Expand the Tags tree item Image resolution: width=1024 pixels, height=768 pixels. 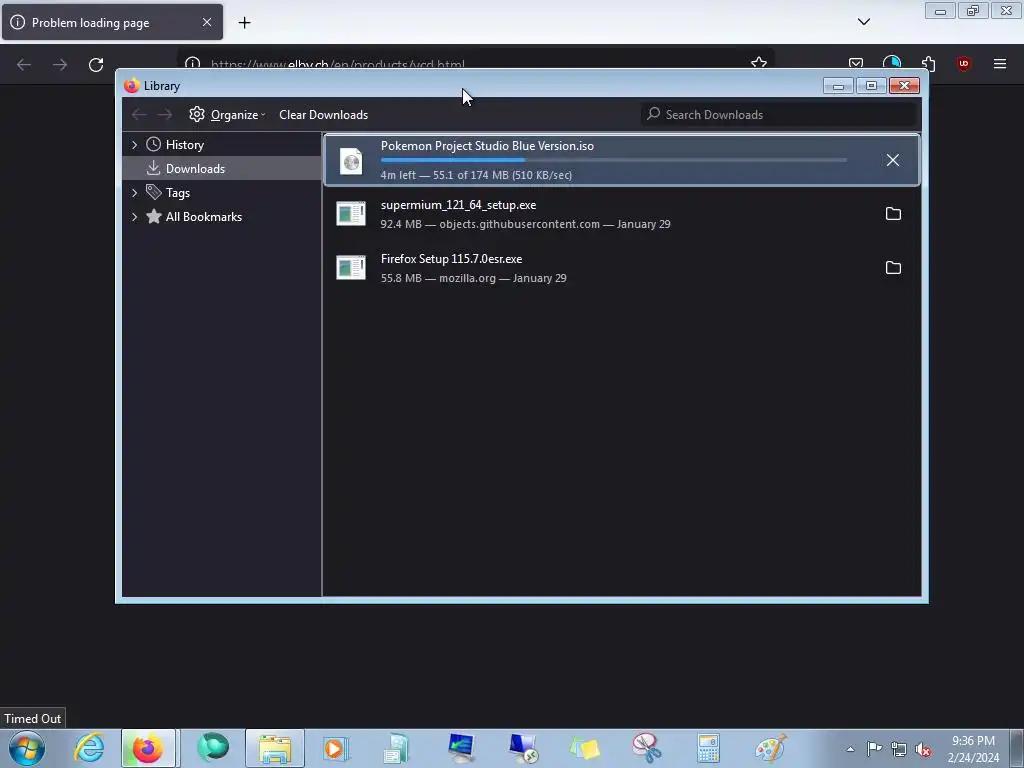[x=135, y=193]
